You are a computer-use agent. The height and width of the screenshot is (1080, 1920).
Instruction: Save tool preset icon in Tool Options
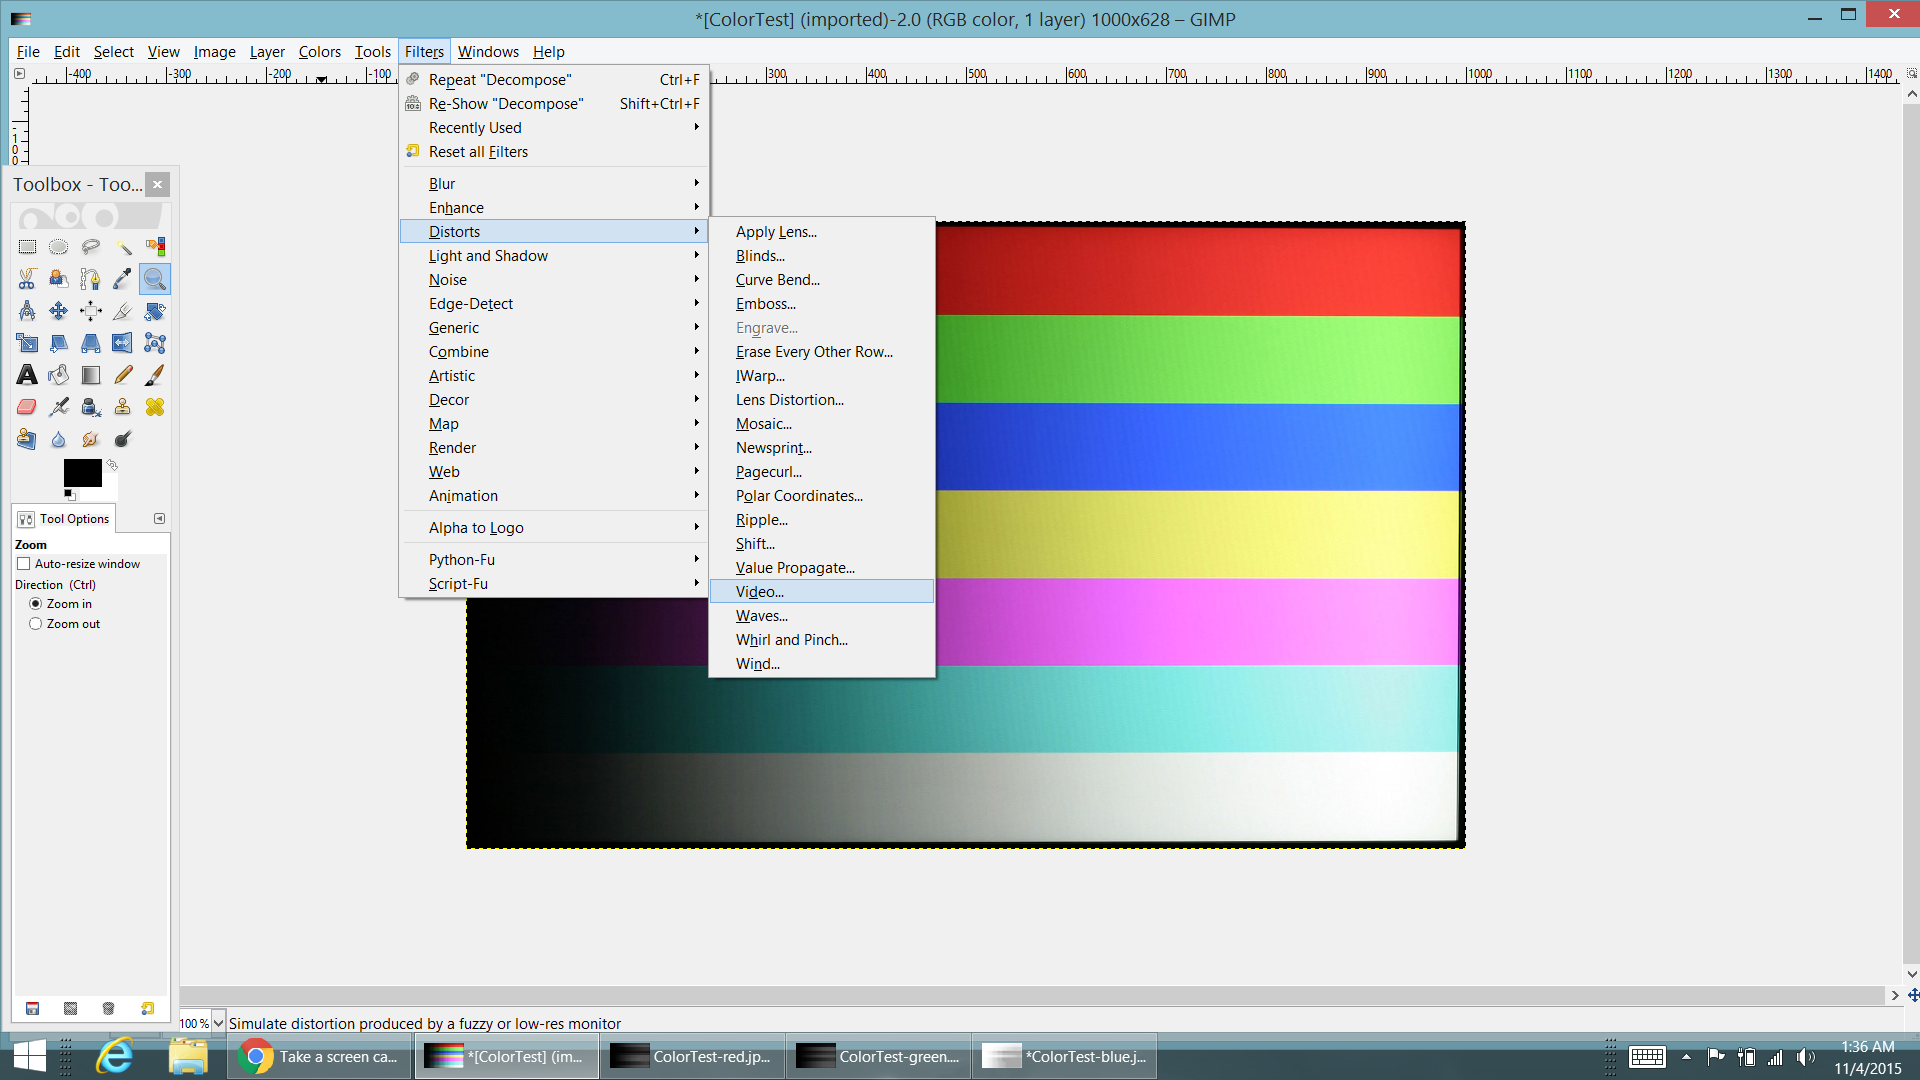click(x=32, y=1008)
